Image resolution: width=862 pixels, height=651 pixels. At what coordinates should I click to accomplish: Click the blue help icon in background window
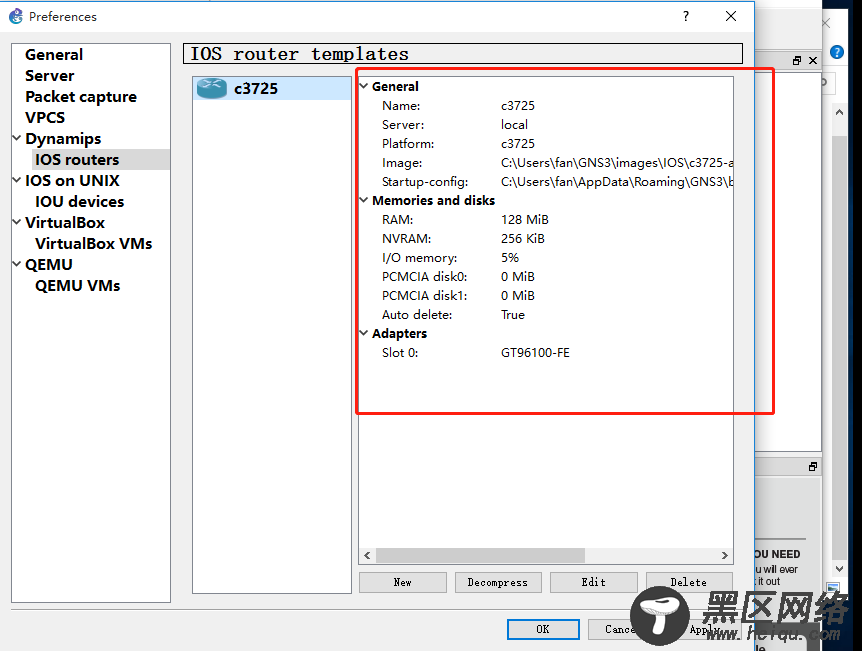[837, 52]
